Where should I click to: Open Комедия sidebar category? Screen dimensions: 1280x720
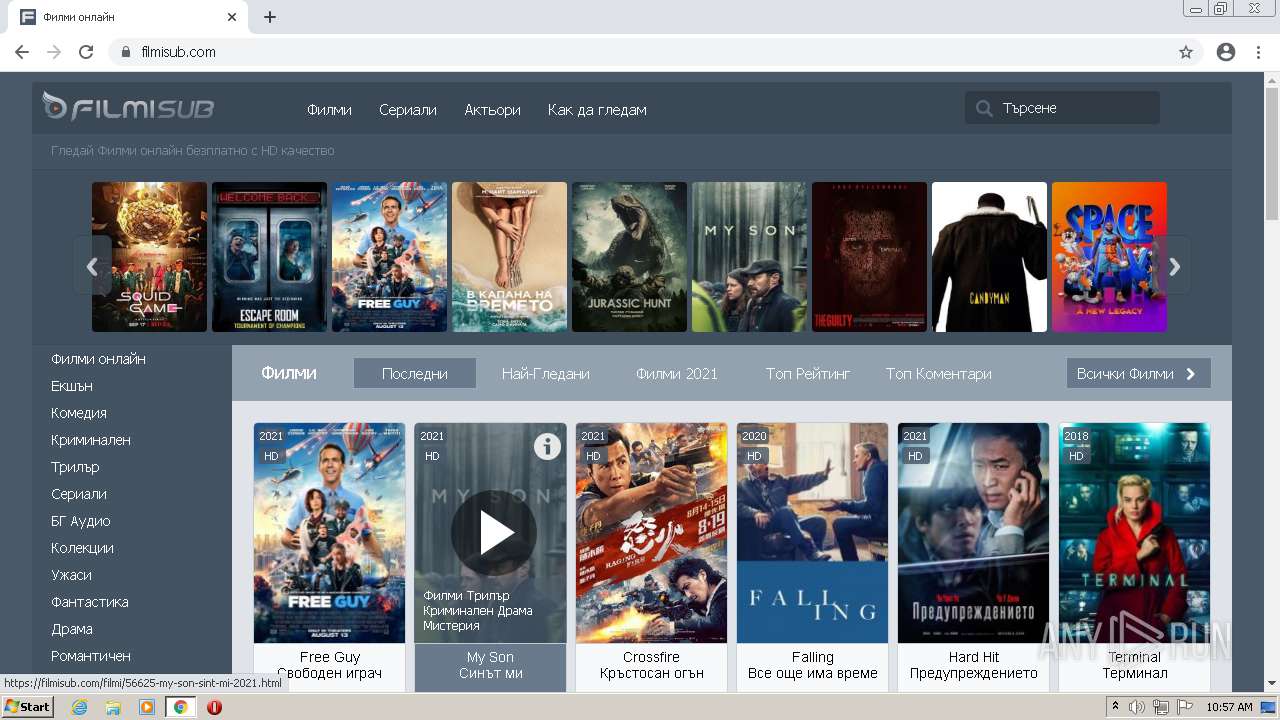(x=79, y=413)
